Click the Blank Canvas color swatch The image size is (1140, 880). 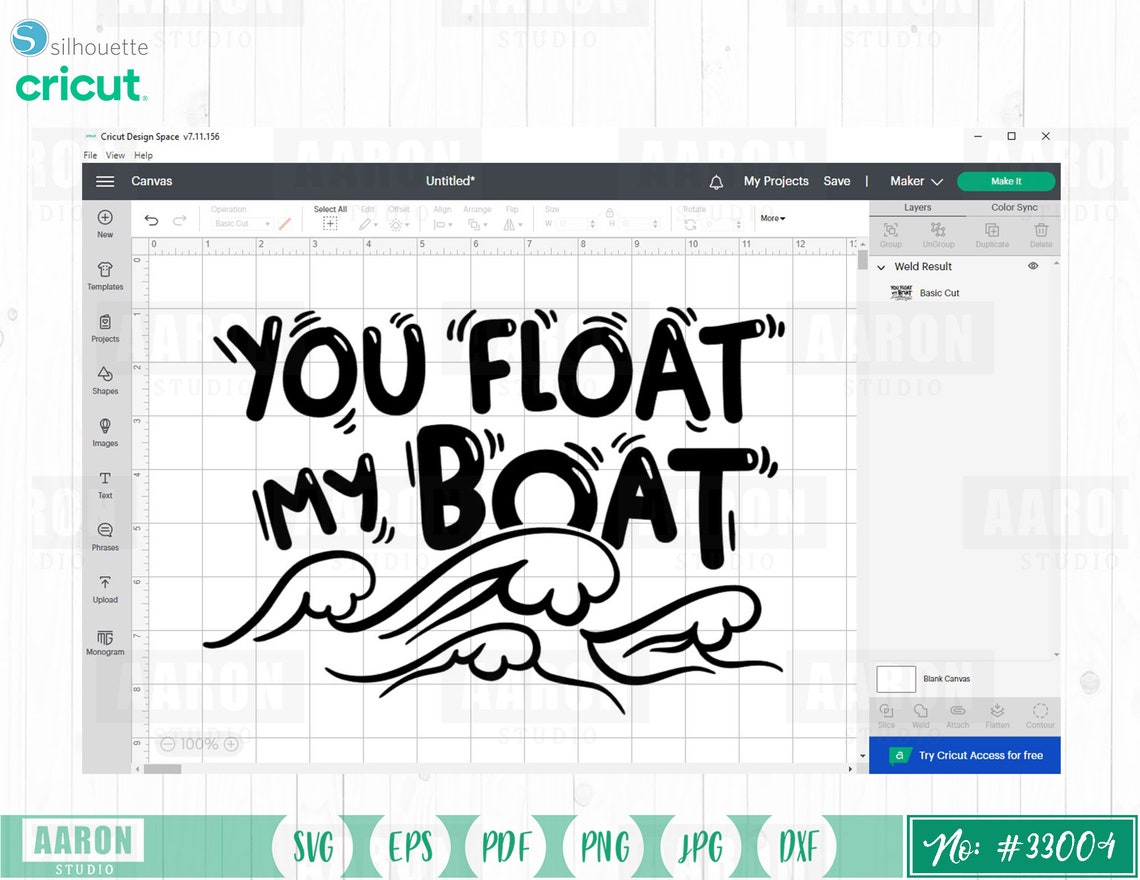(x=896, y=679)
